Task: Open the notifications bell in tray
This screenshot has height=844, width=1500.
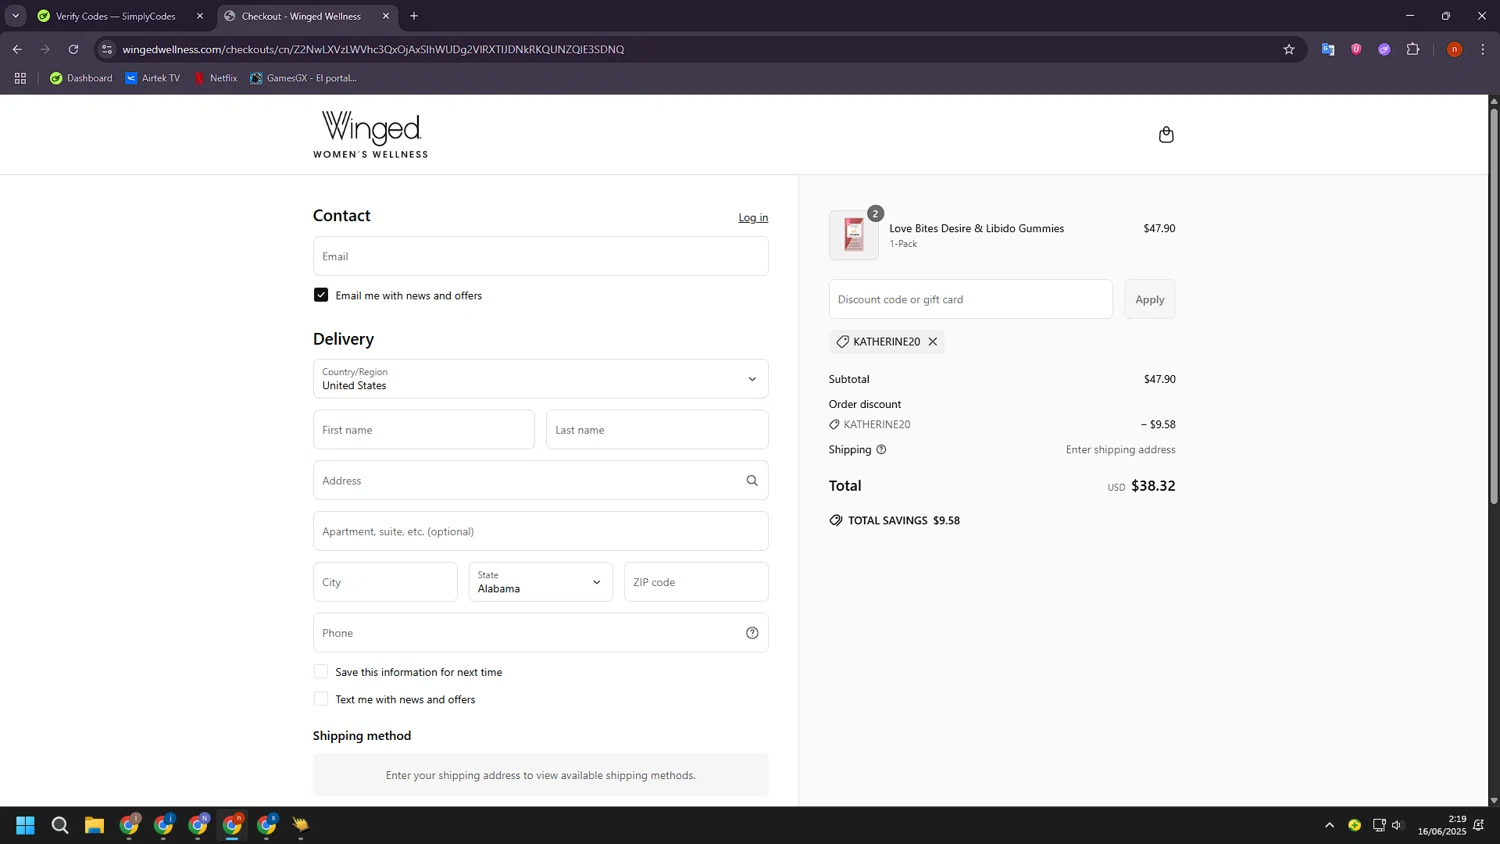Action: [1479, 825]
